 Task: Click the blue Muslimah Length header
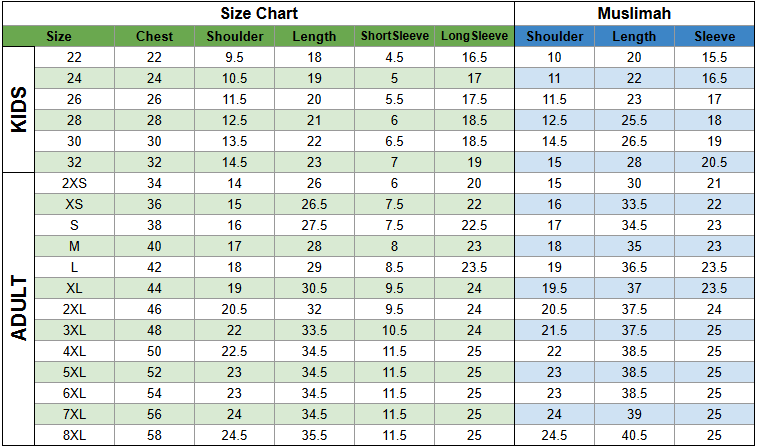634,36
